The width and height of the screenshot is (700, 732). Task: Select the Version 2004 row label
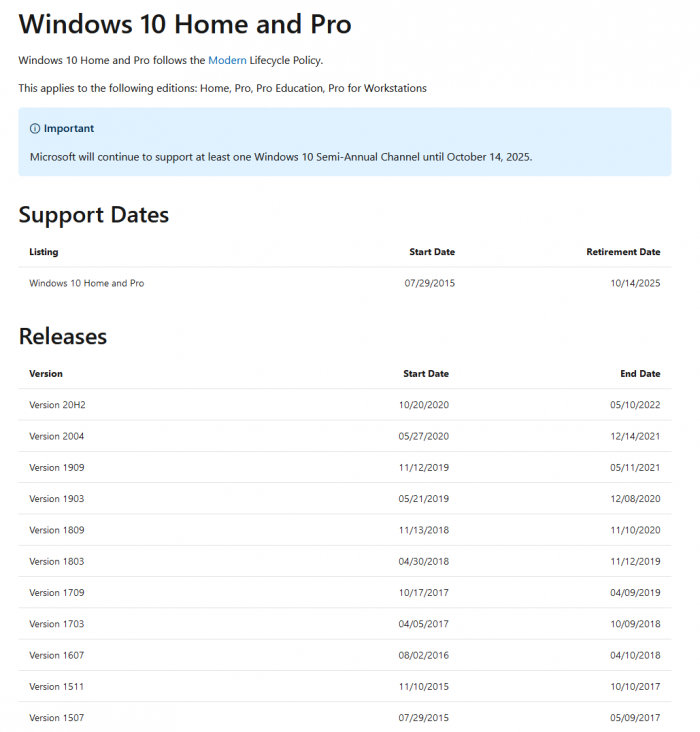tap(64, 437)
